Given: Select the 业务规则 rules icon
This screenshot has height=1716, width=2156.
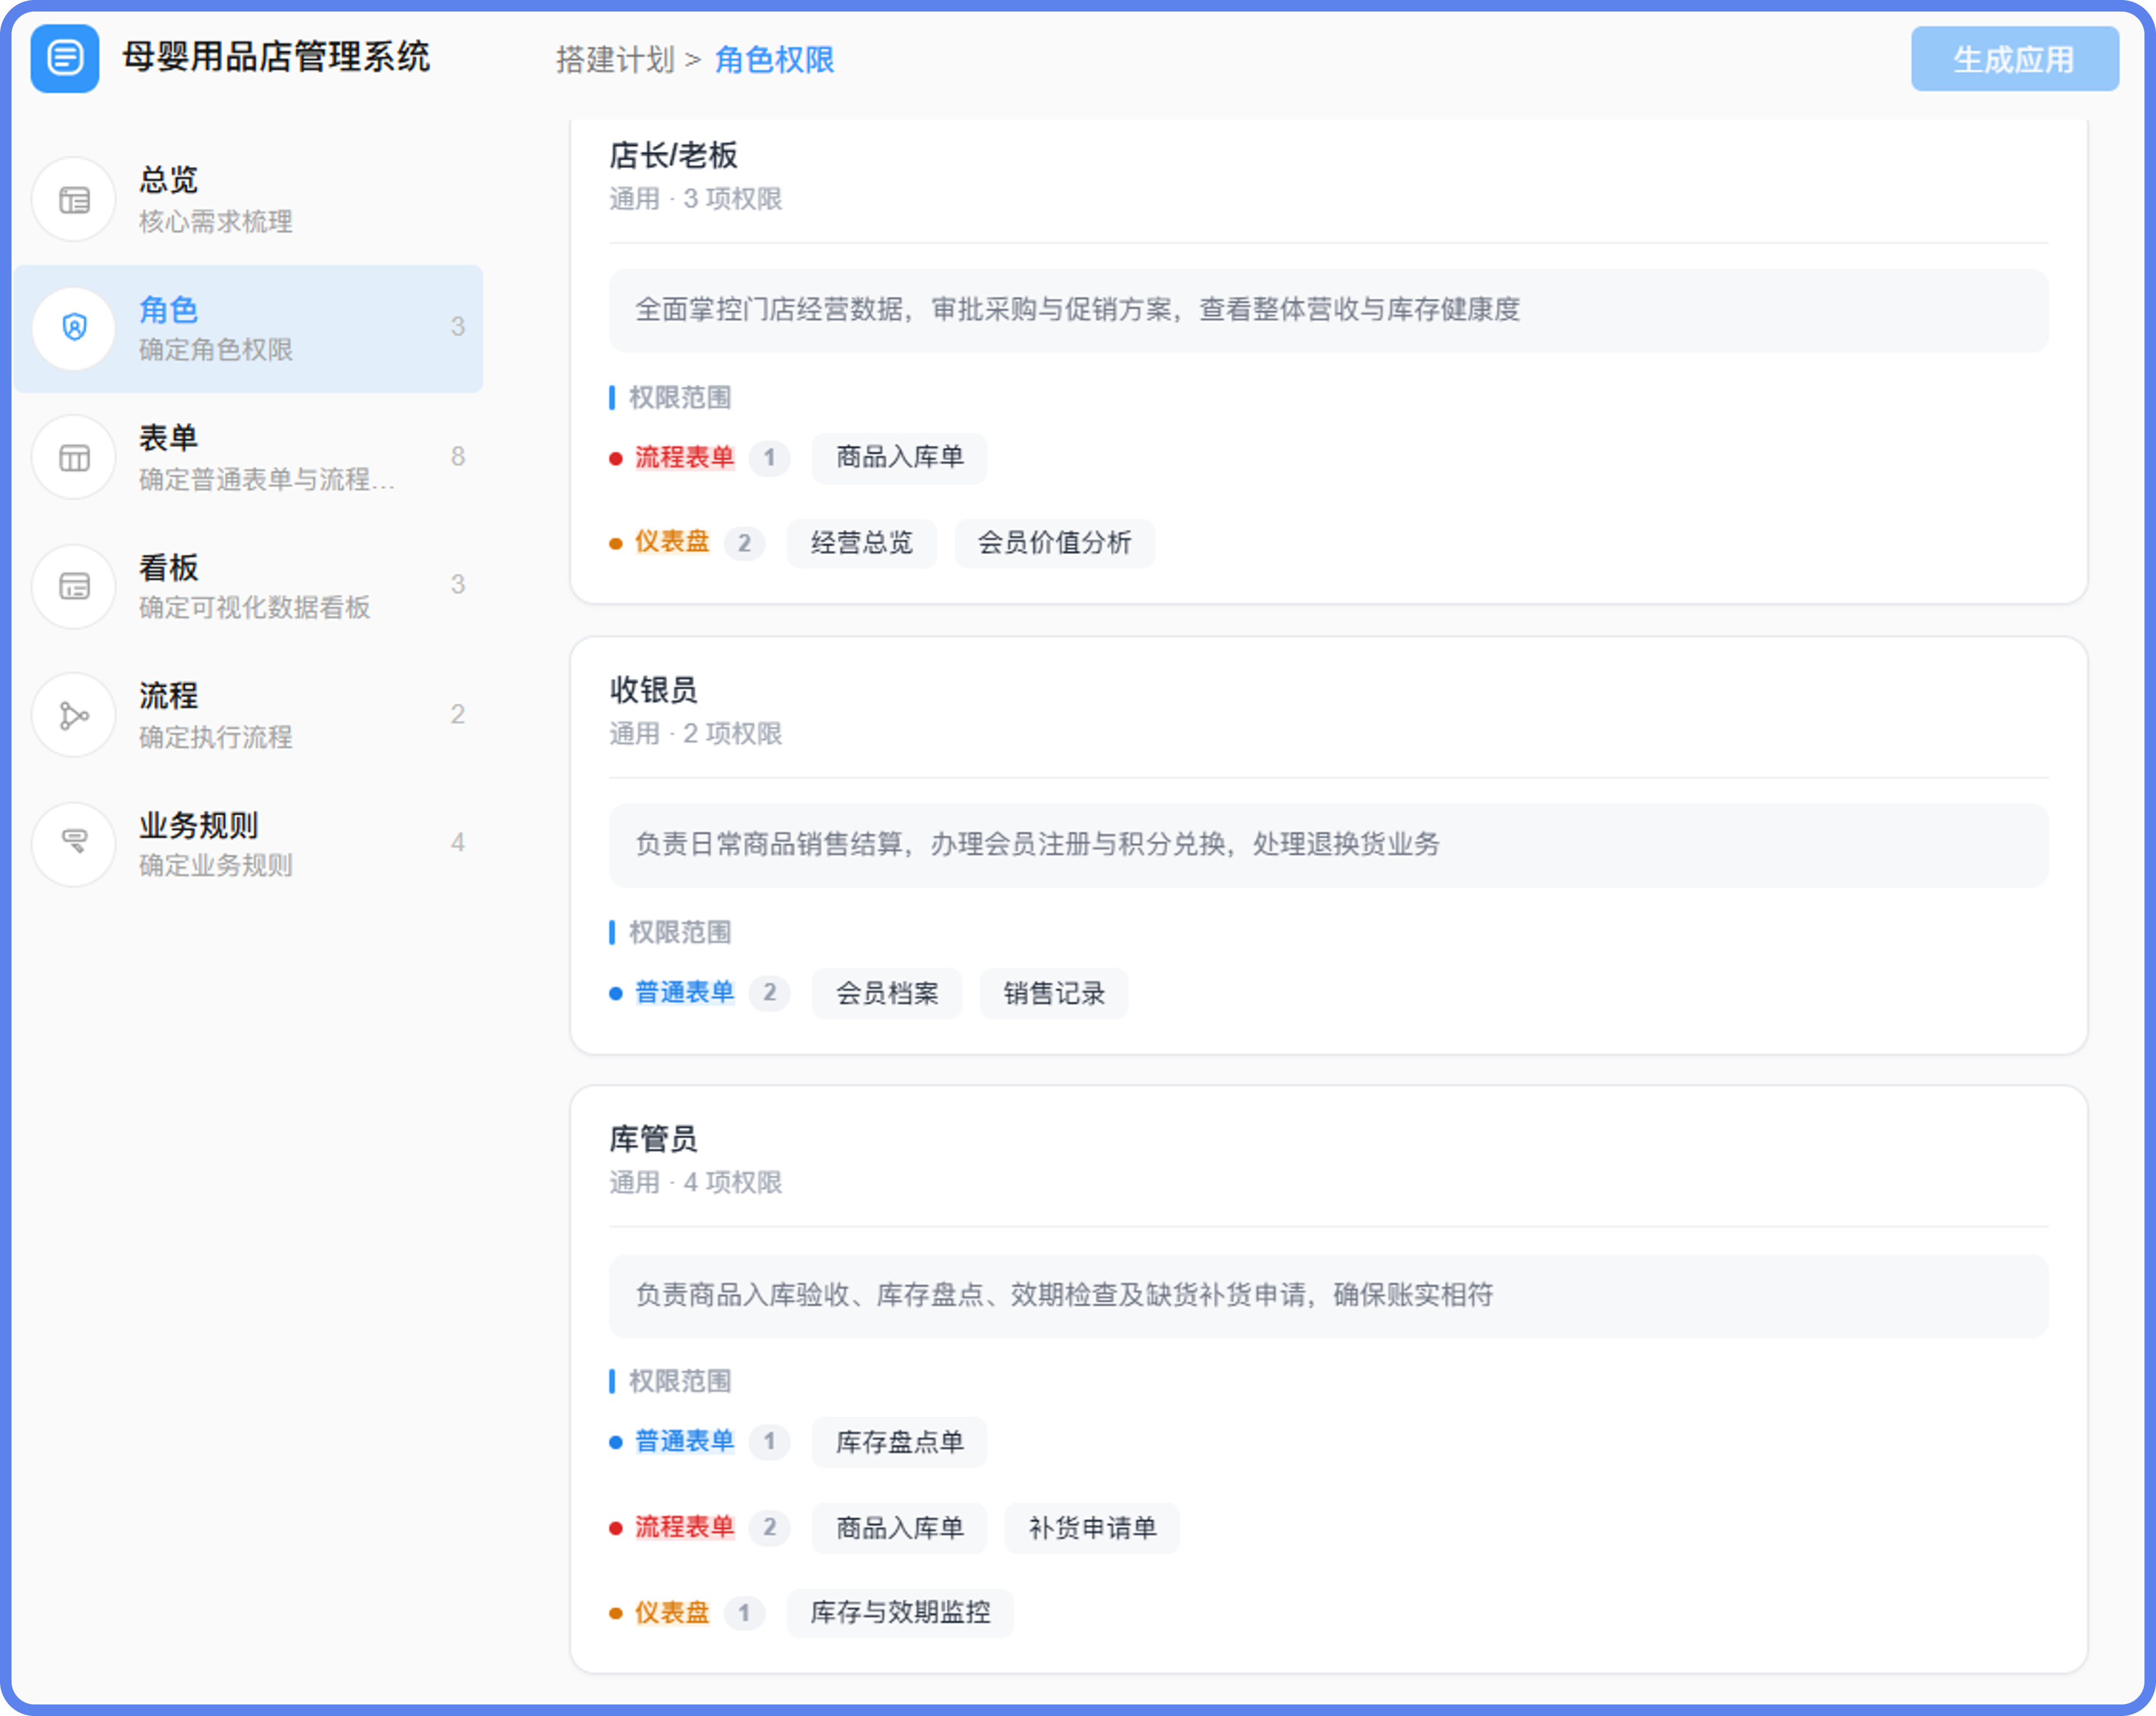Looking at the screenshot, I should click(x=74, y=843).
